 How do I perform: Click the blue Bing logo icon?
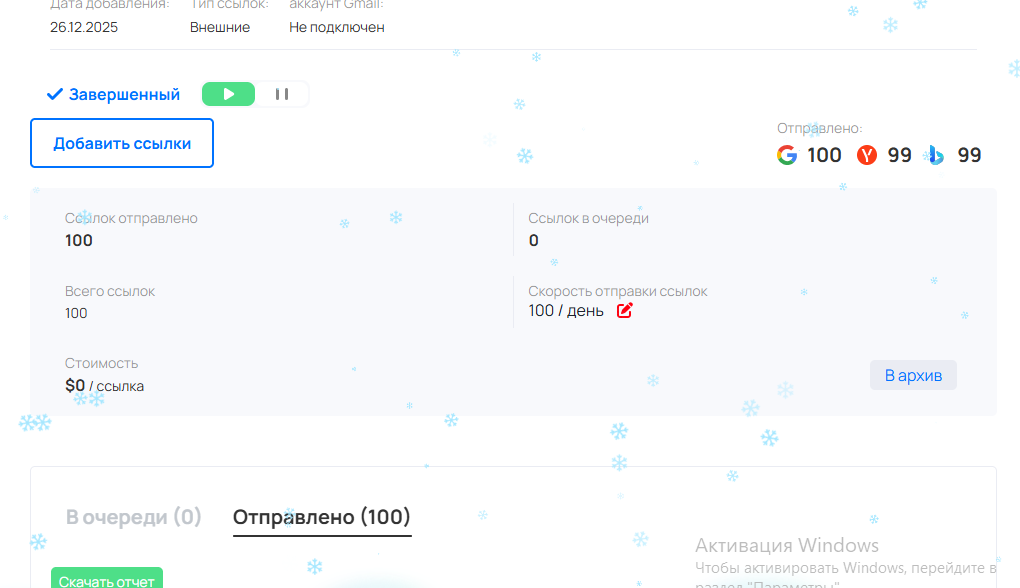(936, 155)
